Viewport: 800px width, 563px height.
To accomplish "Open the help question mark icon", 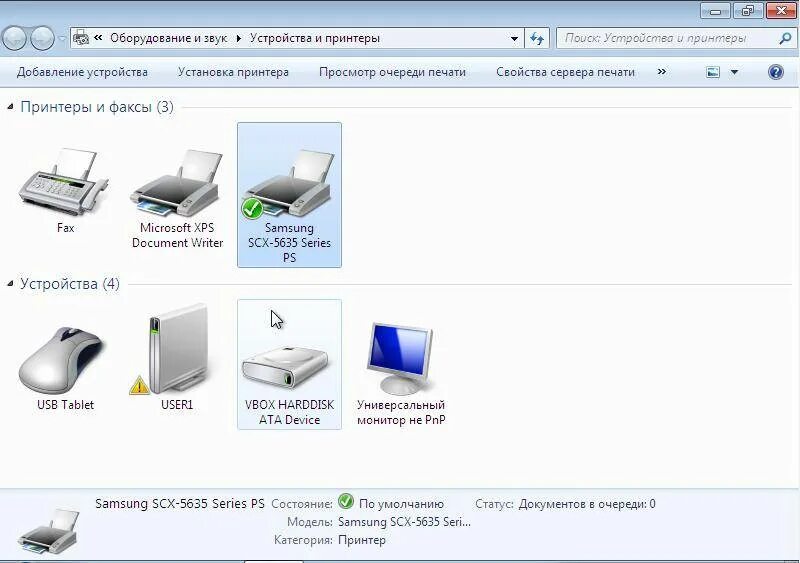I will pos(776,72).
